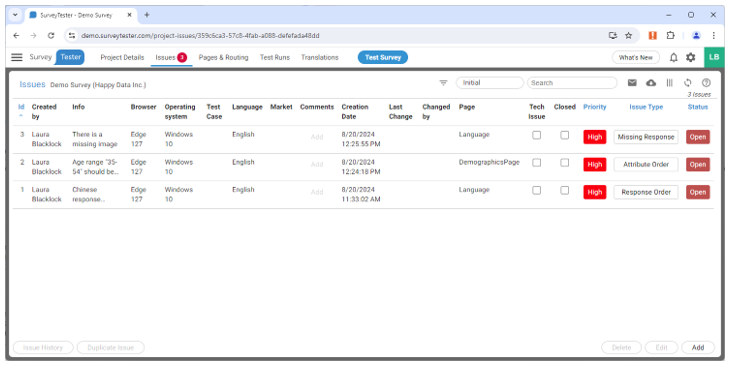The image size is (730, 365).
Task: Click the orange extension icon
Action: coord(653,35)
